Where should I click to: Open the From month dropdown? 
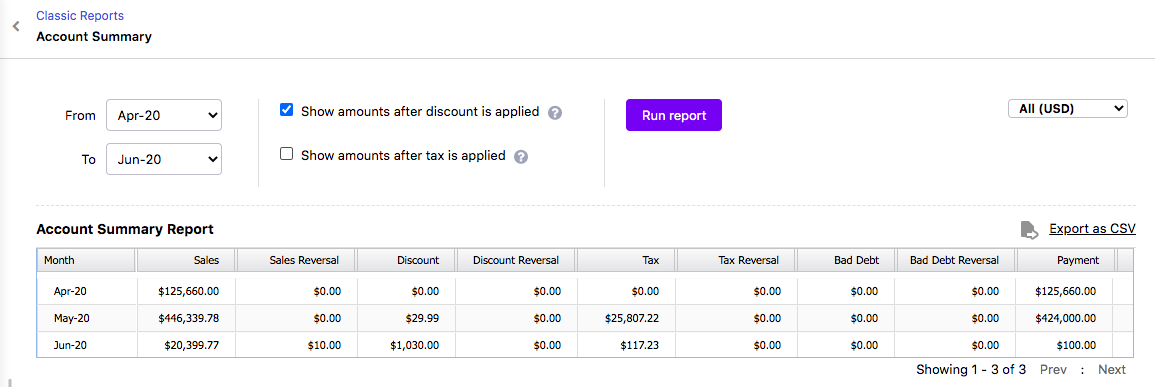164,115
